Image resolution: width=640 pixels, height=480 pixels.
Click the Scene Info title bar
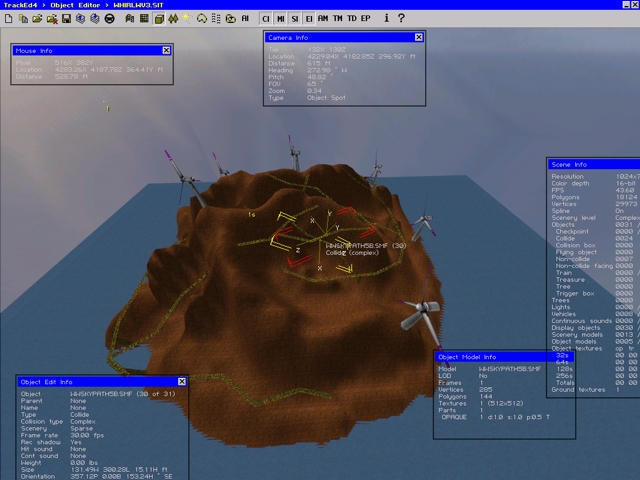(594, 164)
